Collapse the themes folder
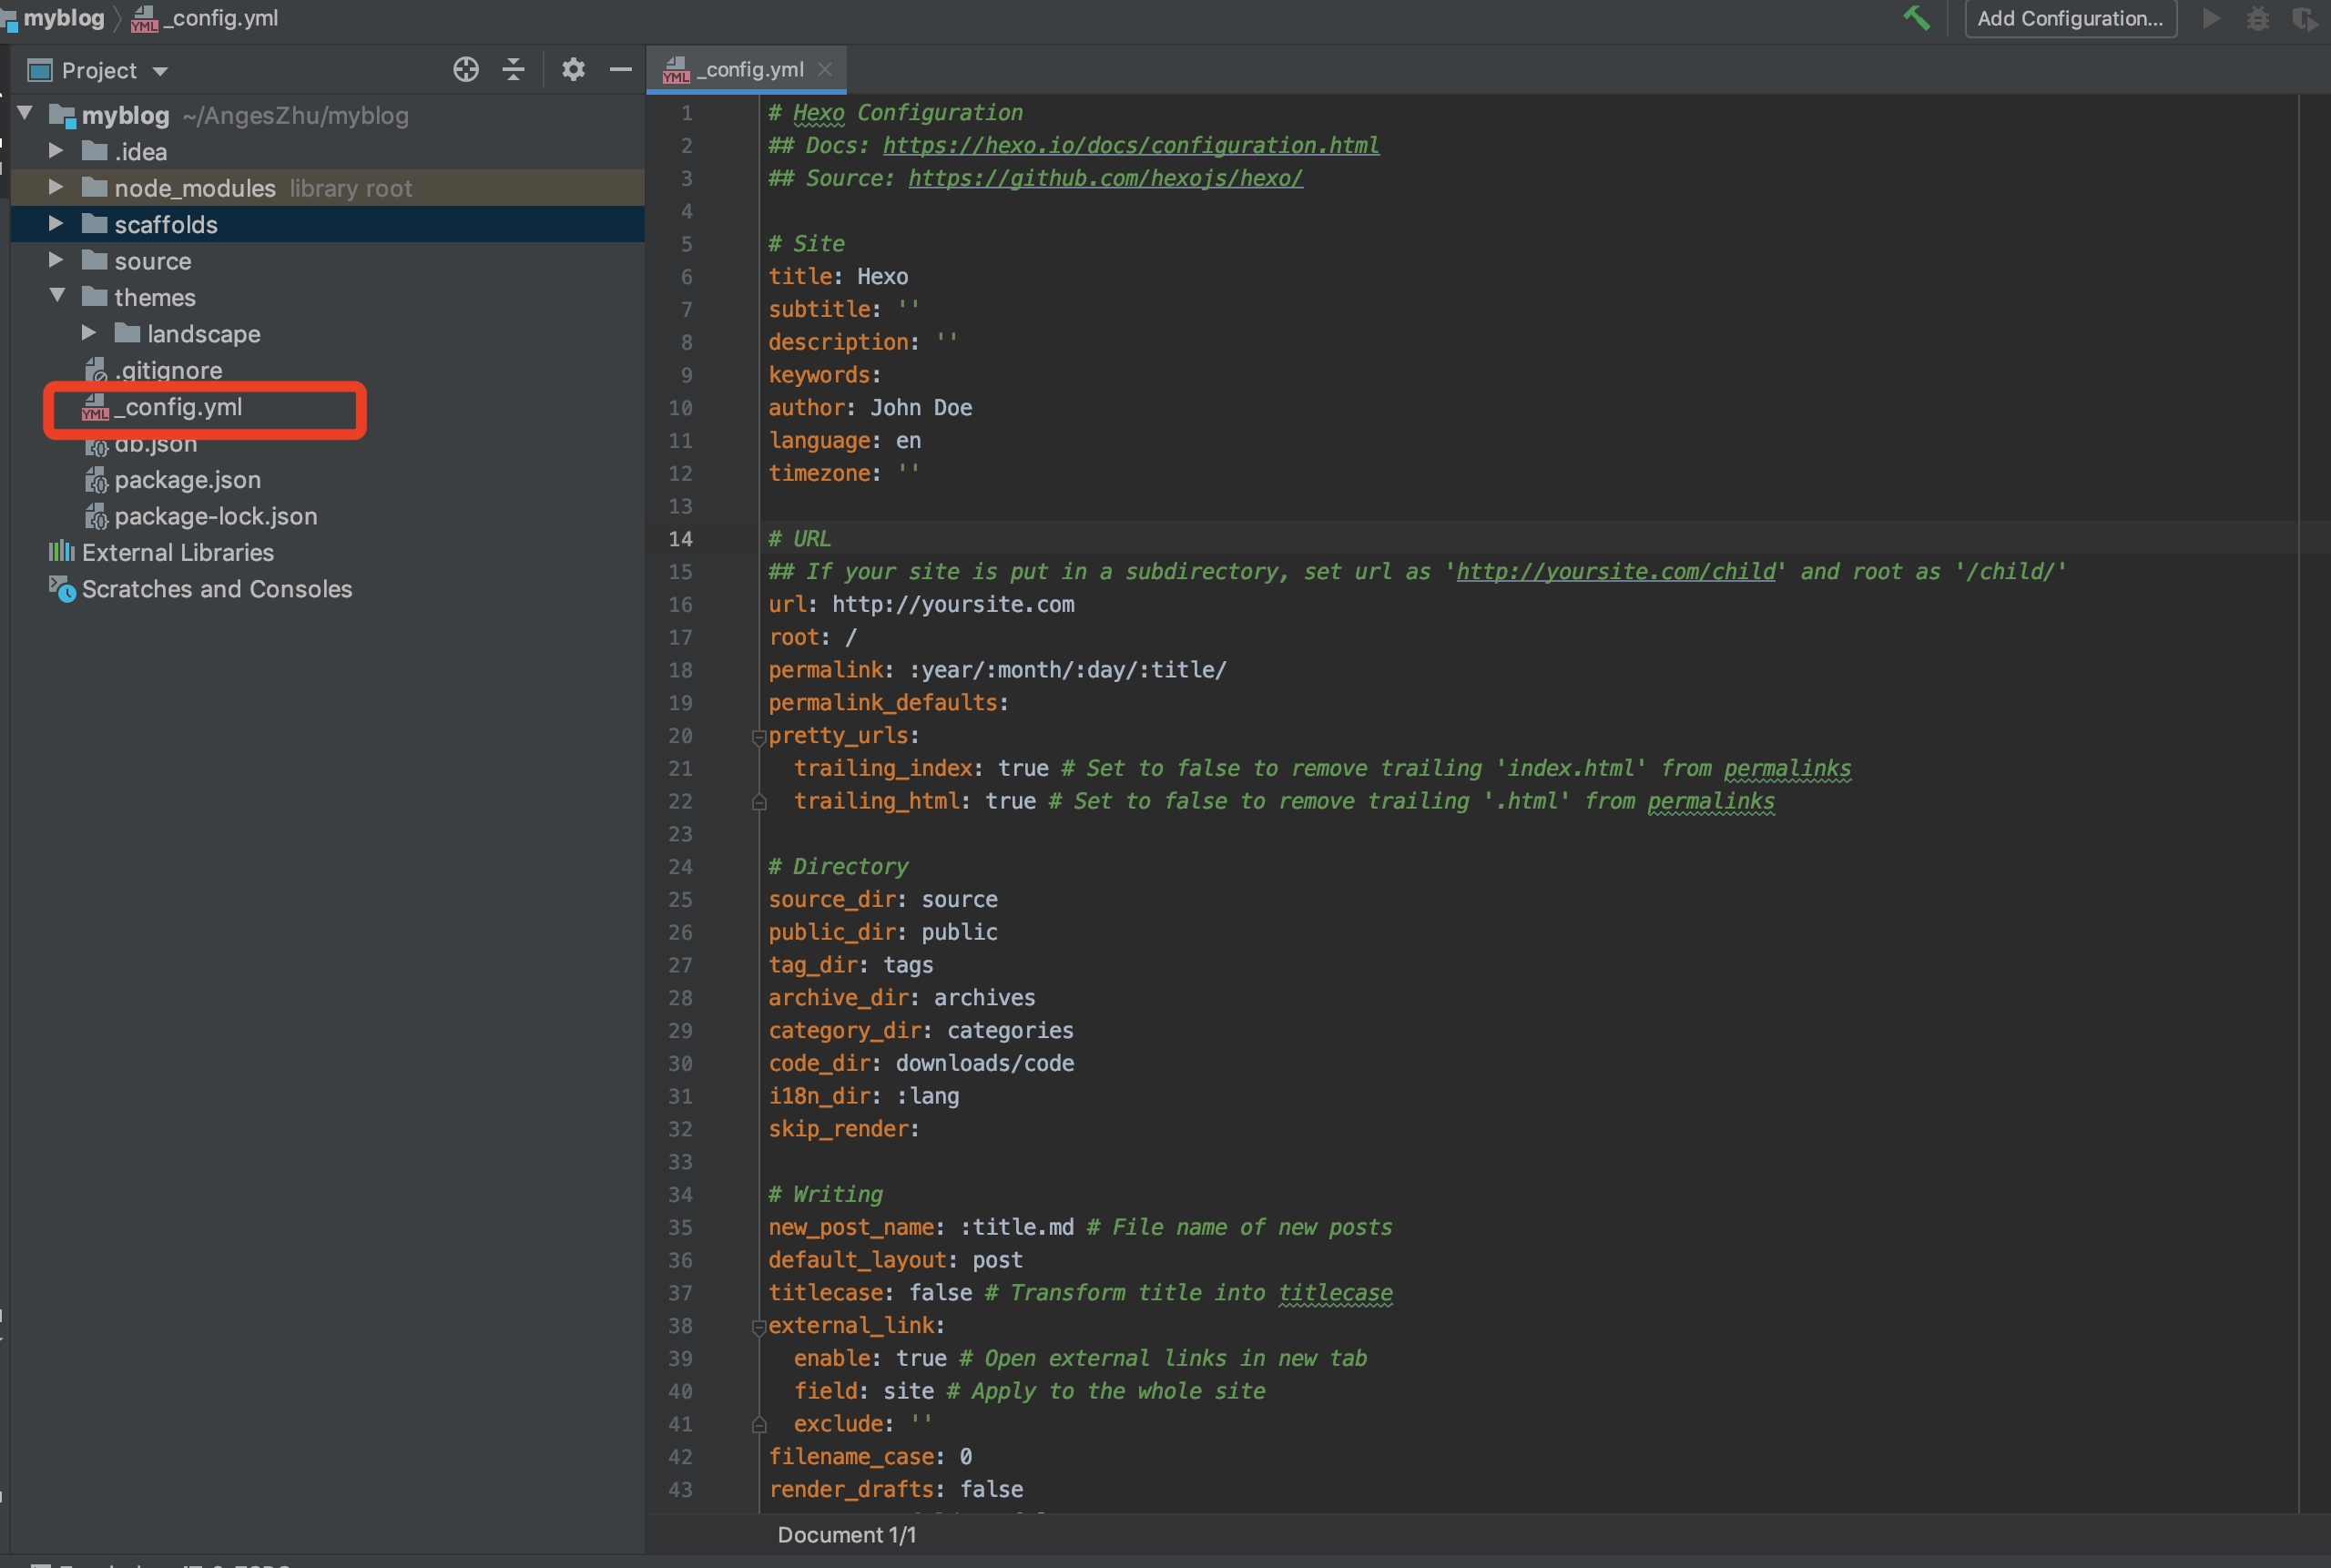 [56, 296]
